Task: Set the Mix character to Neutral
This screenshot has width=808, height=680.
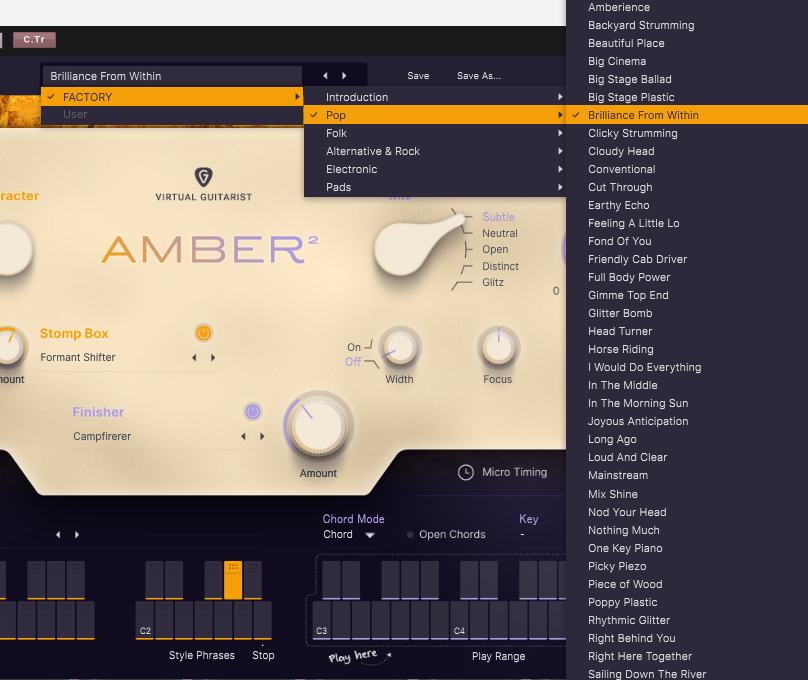Action: click(x=500, y=233)
